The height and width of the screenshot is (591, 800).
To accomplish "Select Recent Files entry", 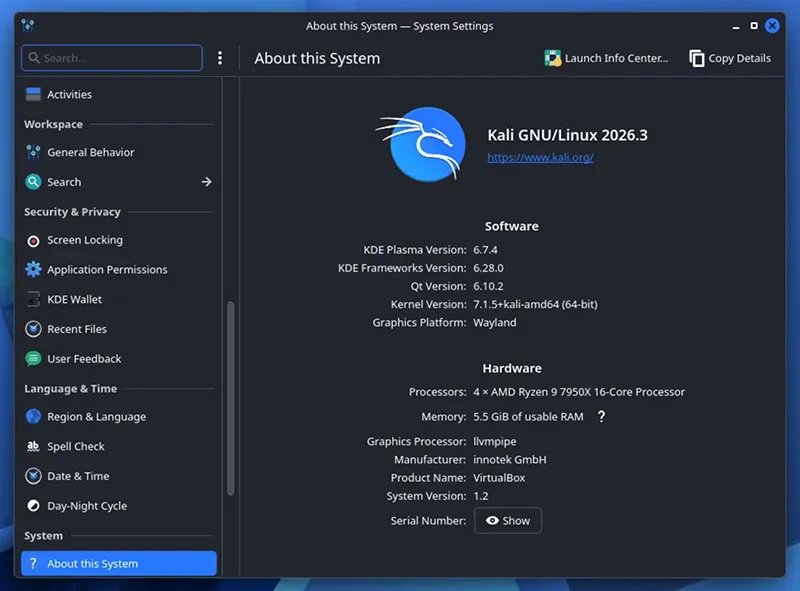I will pos(118,329).
